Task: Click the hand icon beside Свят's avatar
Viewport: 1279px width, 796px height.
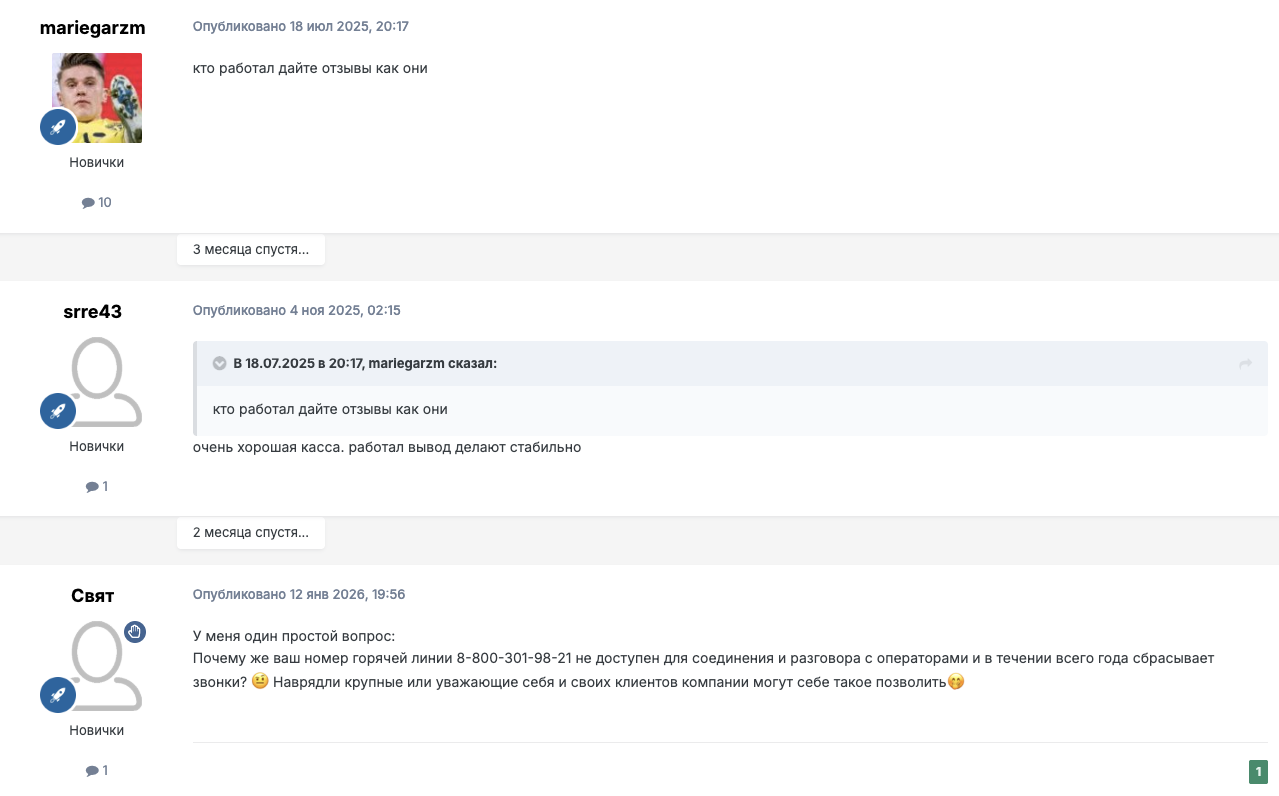Action: tap(135, 631)
